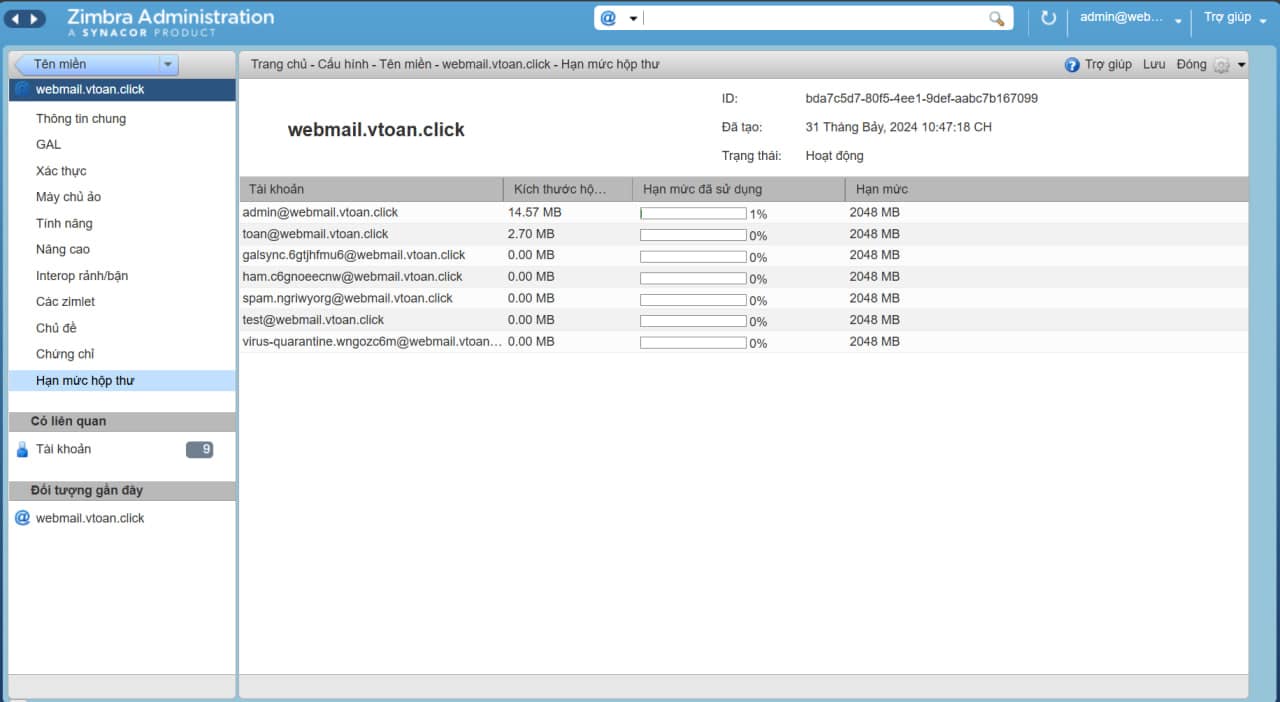Screen dimensions: 1280x702
Task: Open related Tài khoản link
Action: [x=63, y=449]
